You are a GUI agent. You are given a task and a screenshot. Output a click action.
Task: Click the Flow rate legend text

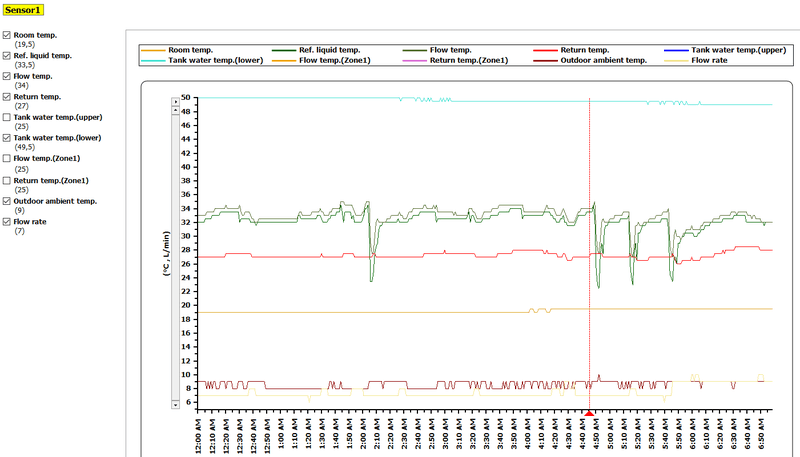tap(709, 60)
